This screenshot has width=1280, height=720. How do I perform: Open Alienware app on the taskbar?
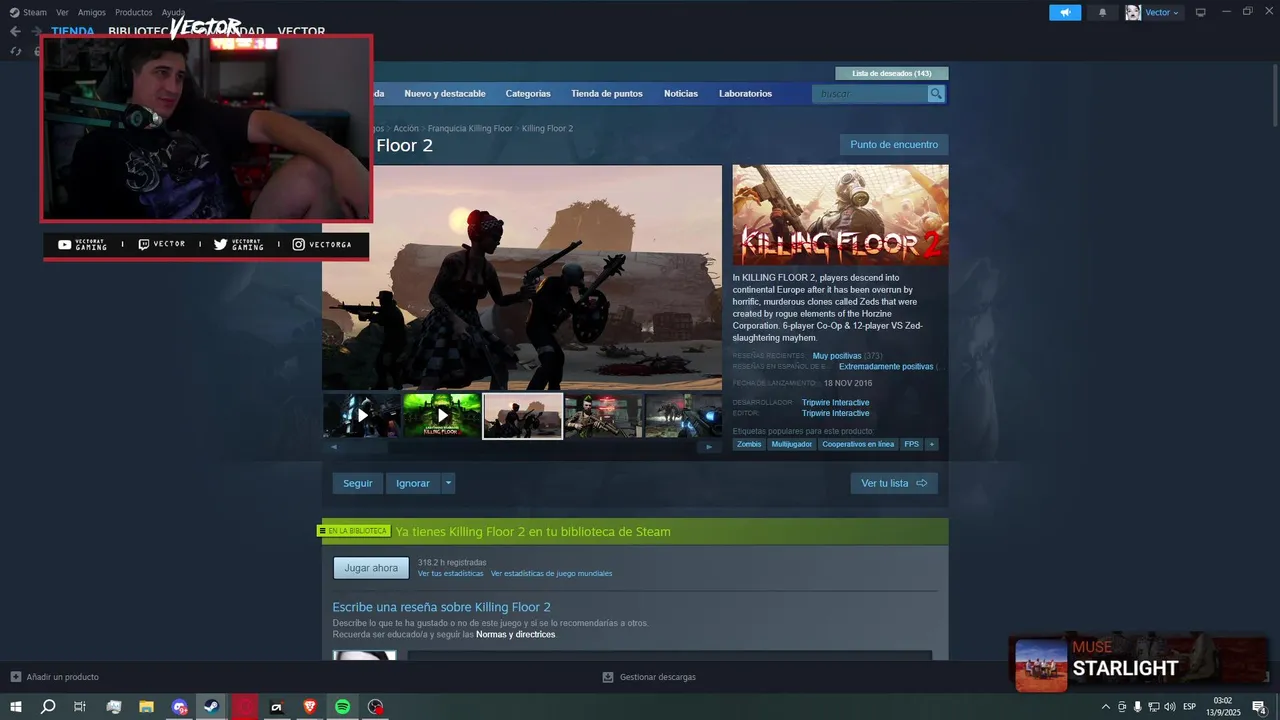(277, 707)
